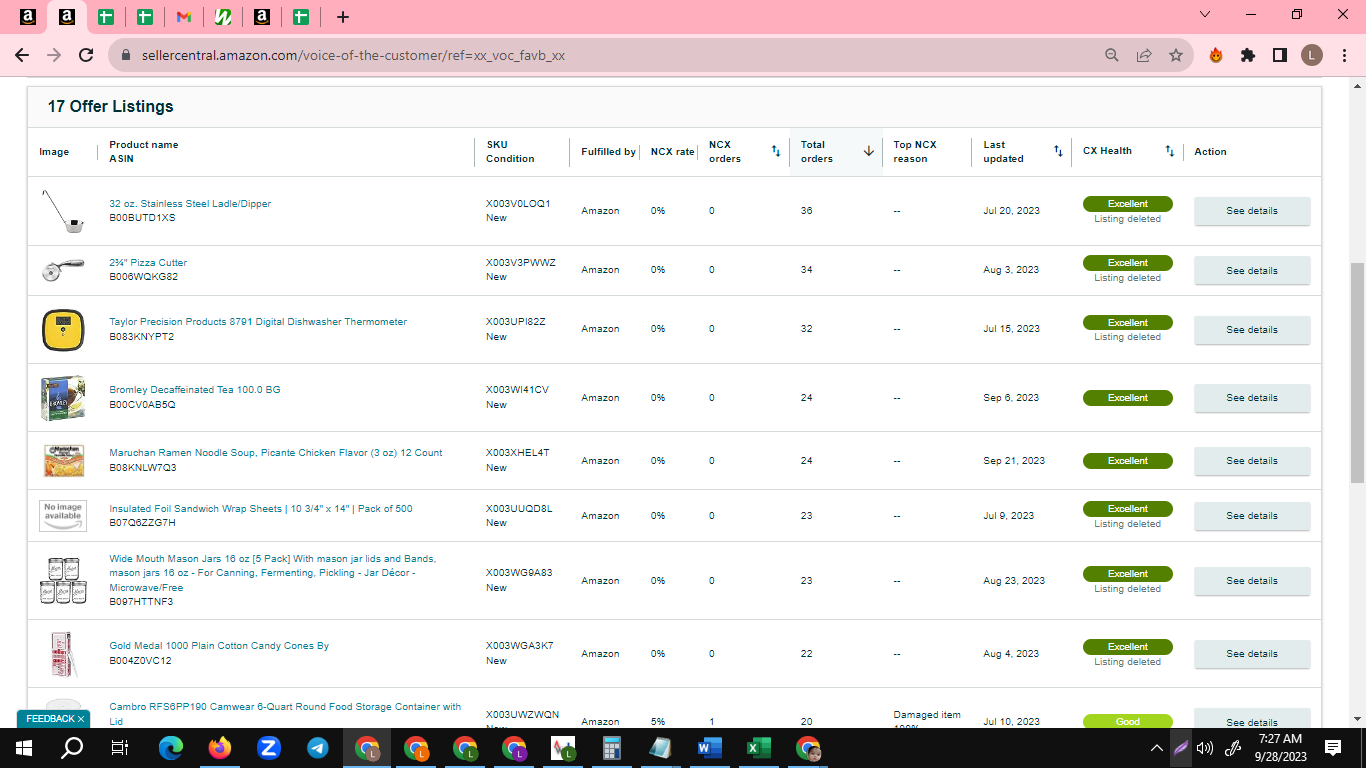Click the Product name column header

click(144, 145)
